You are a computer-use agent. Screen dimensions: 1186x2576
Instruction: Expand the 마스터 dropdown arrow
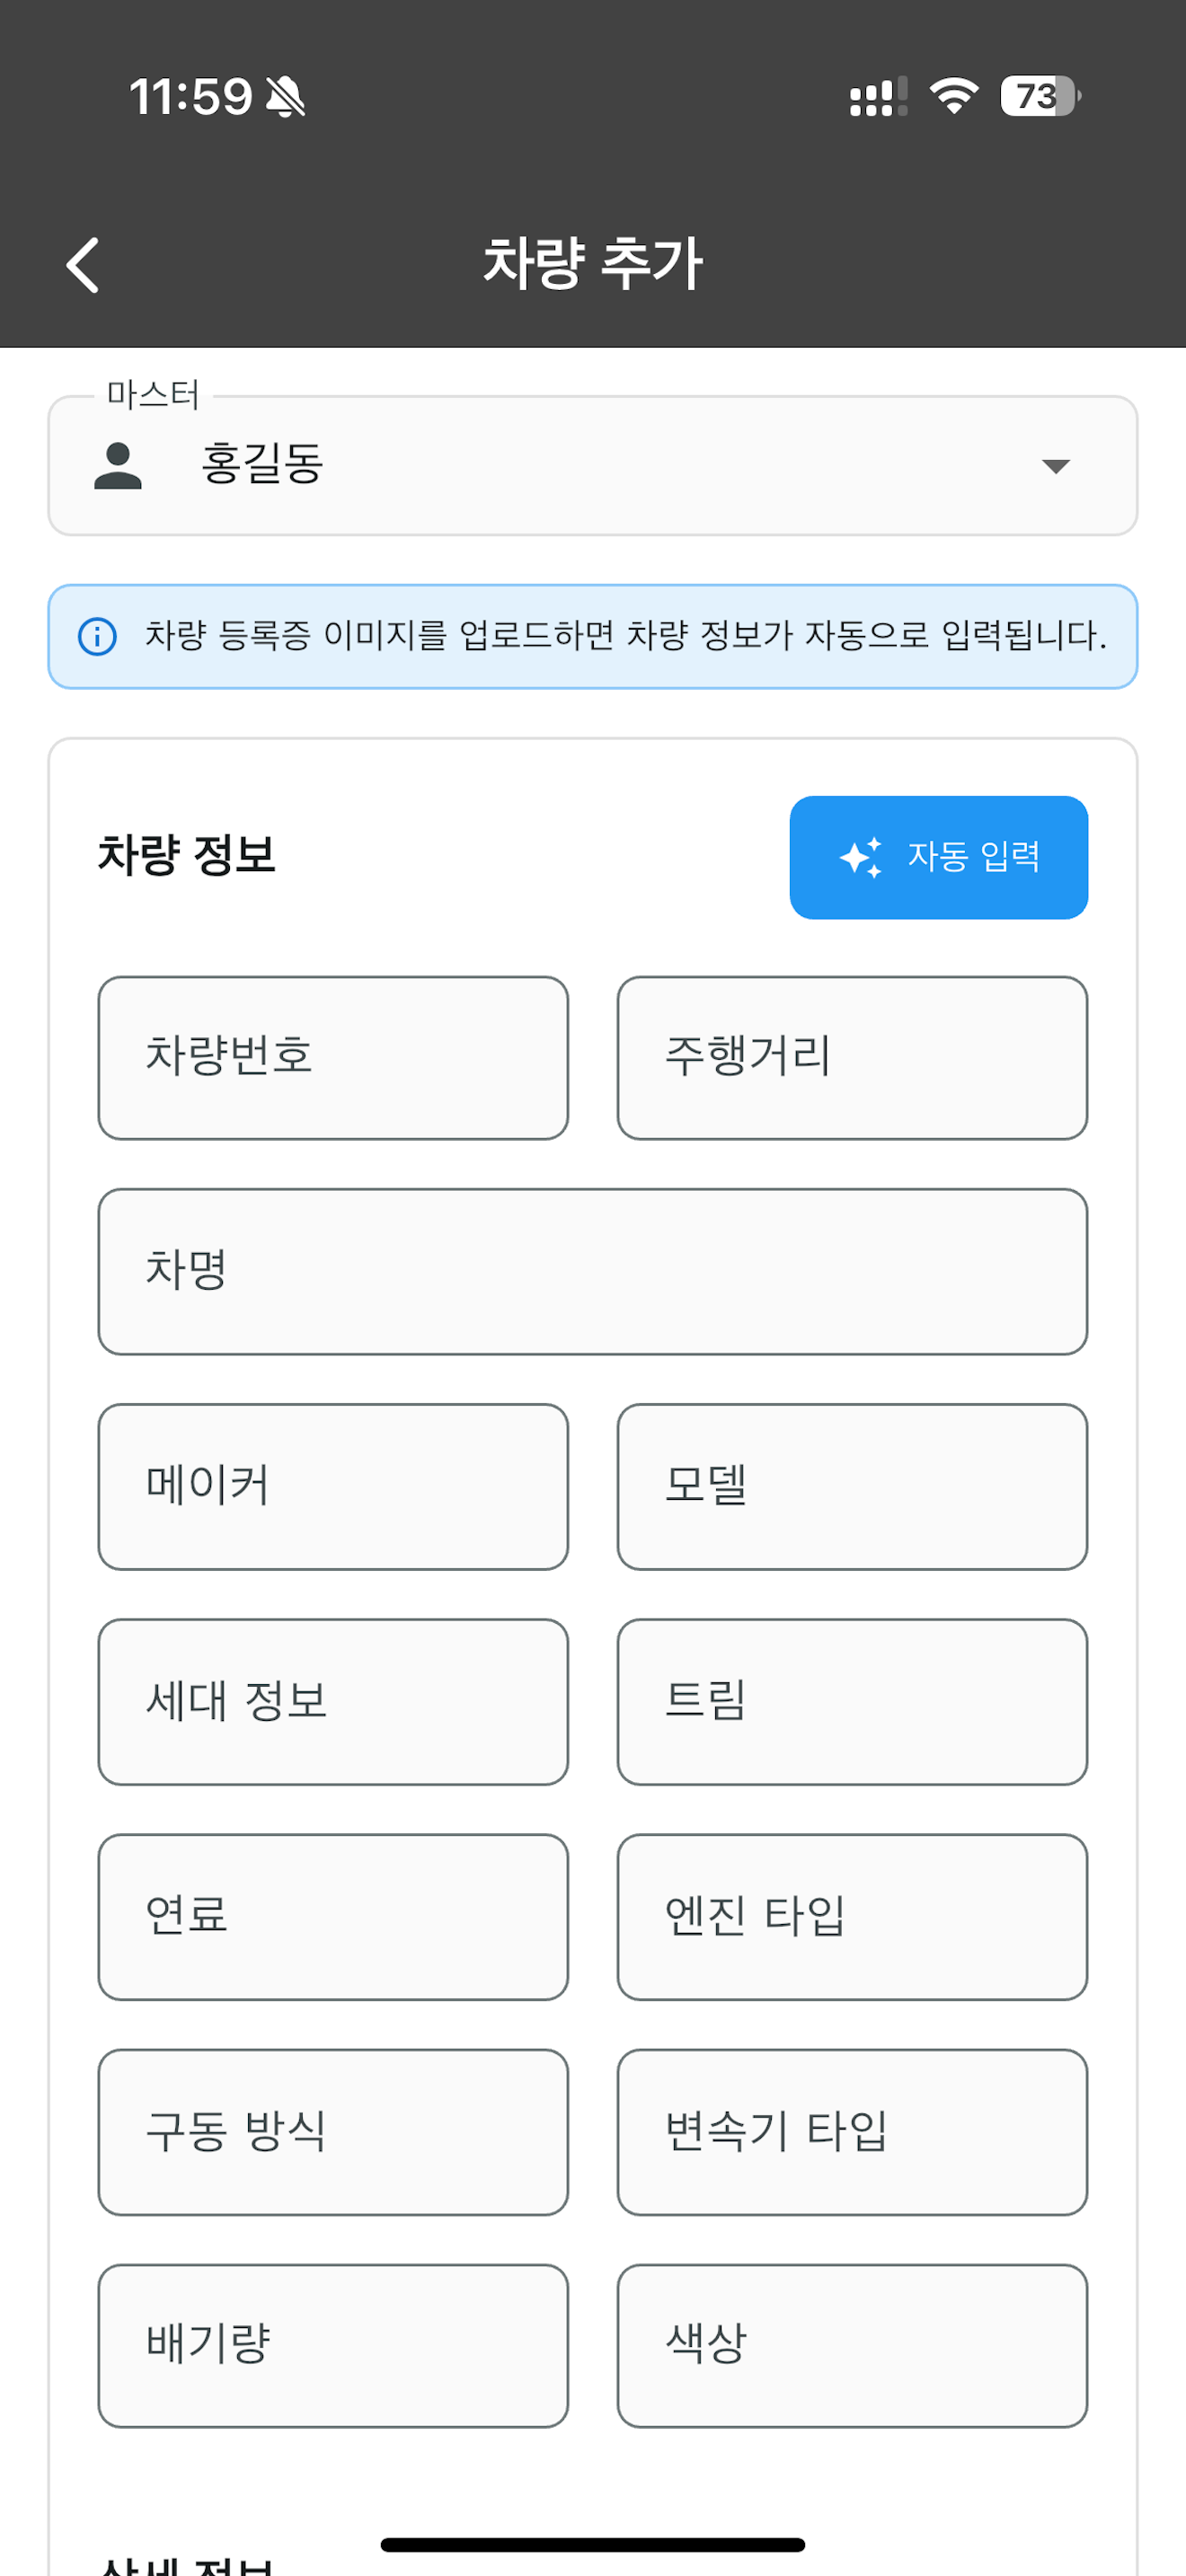(1056, 466)
